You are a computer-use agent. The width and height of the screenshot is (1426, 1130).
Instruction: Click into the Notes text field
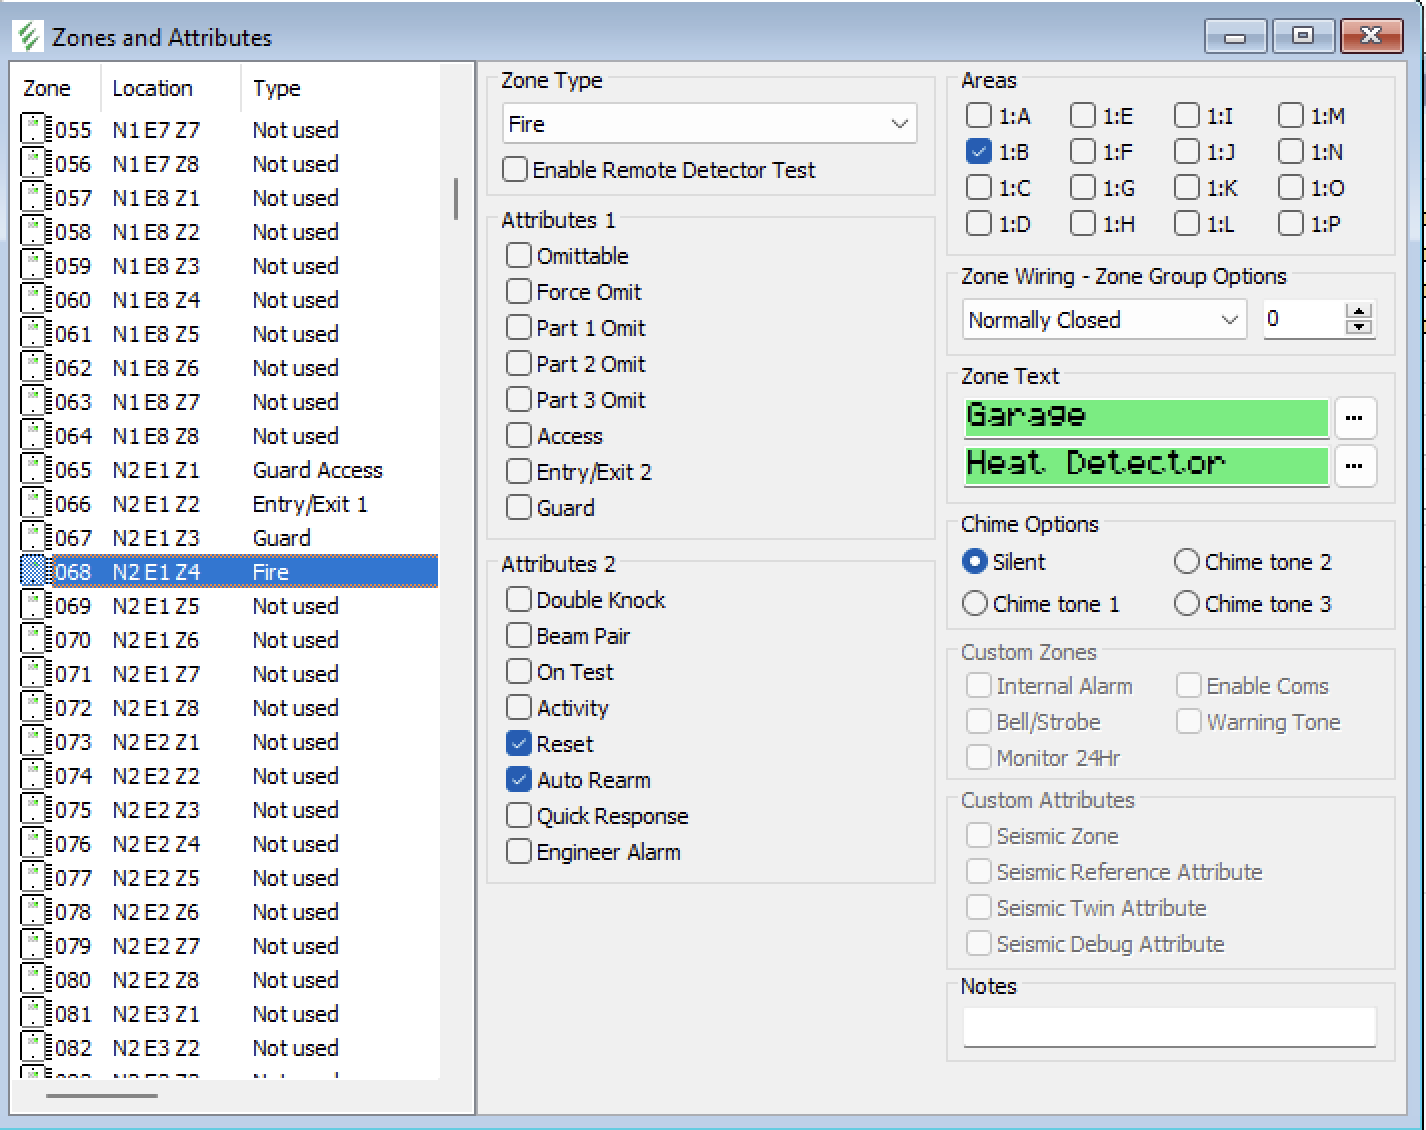click(x=1168, y=1027)
